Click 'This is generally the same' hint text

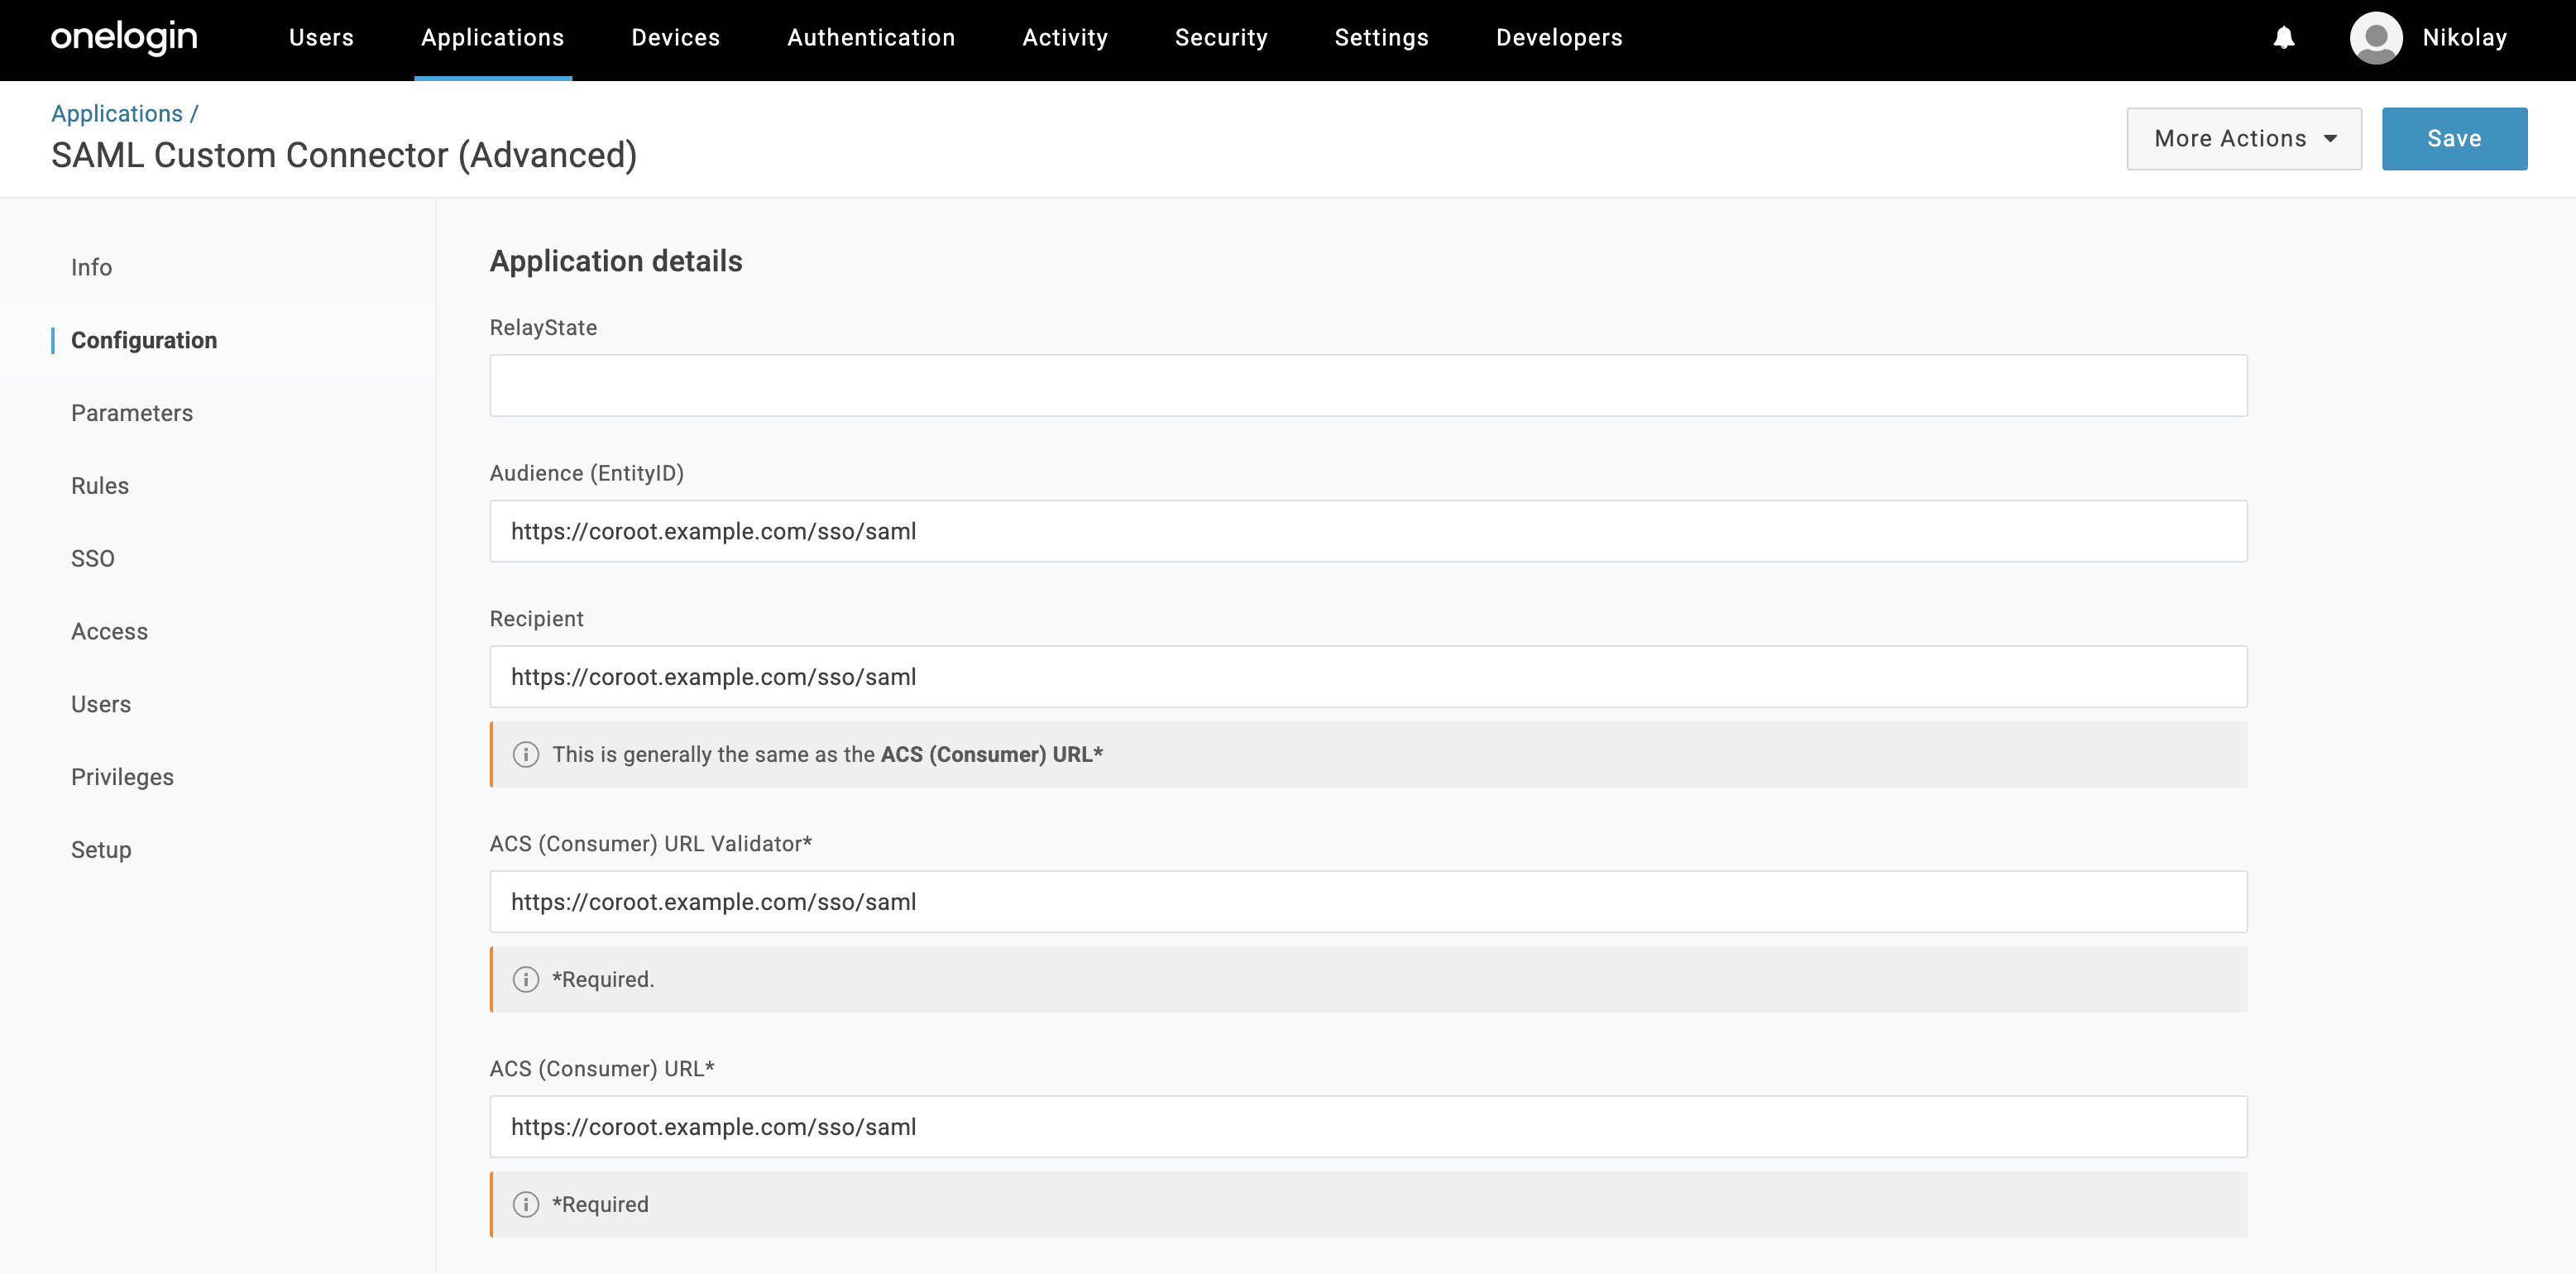(827, 755)
